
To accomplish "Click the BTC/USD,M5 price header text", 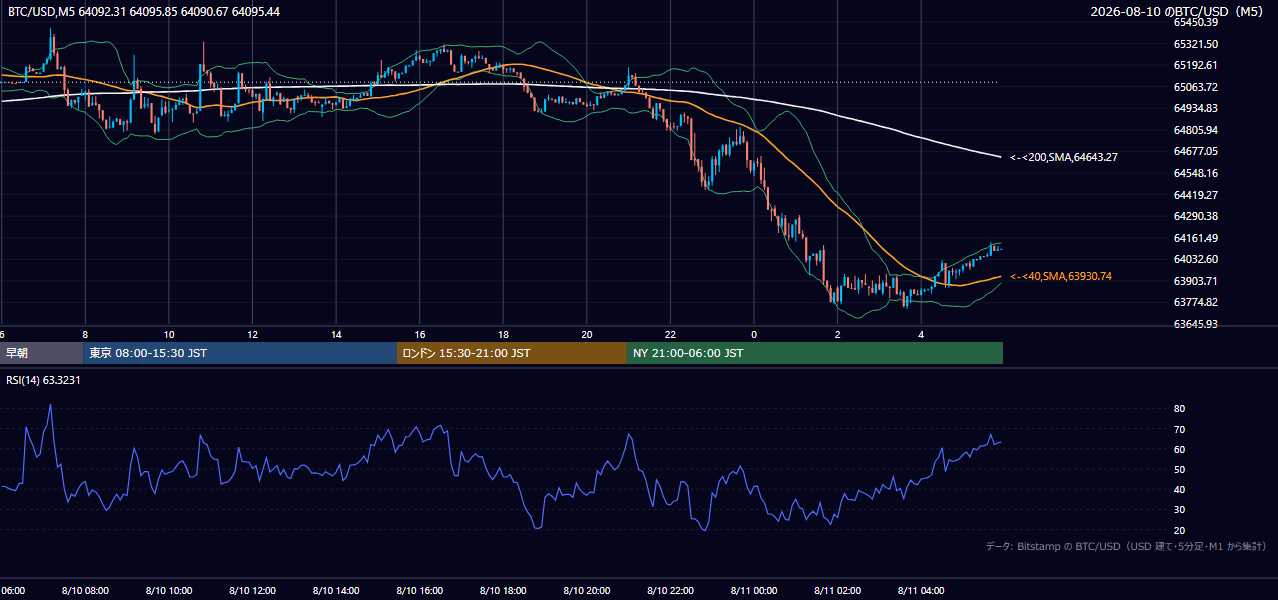I will click(144, 12).
